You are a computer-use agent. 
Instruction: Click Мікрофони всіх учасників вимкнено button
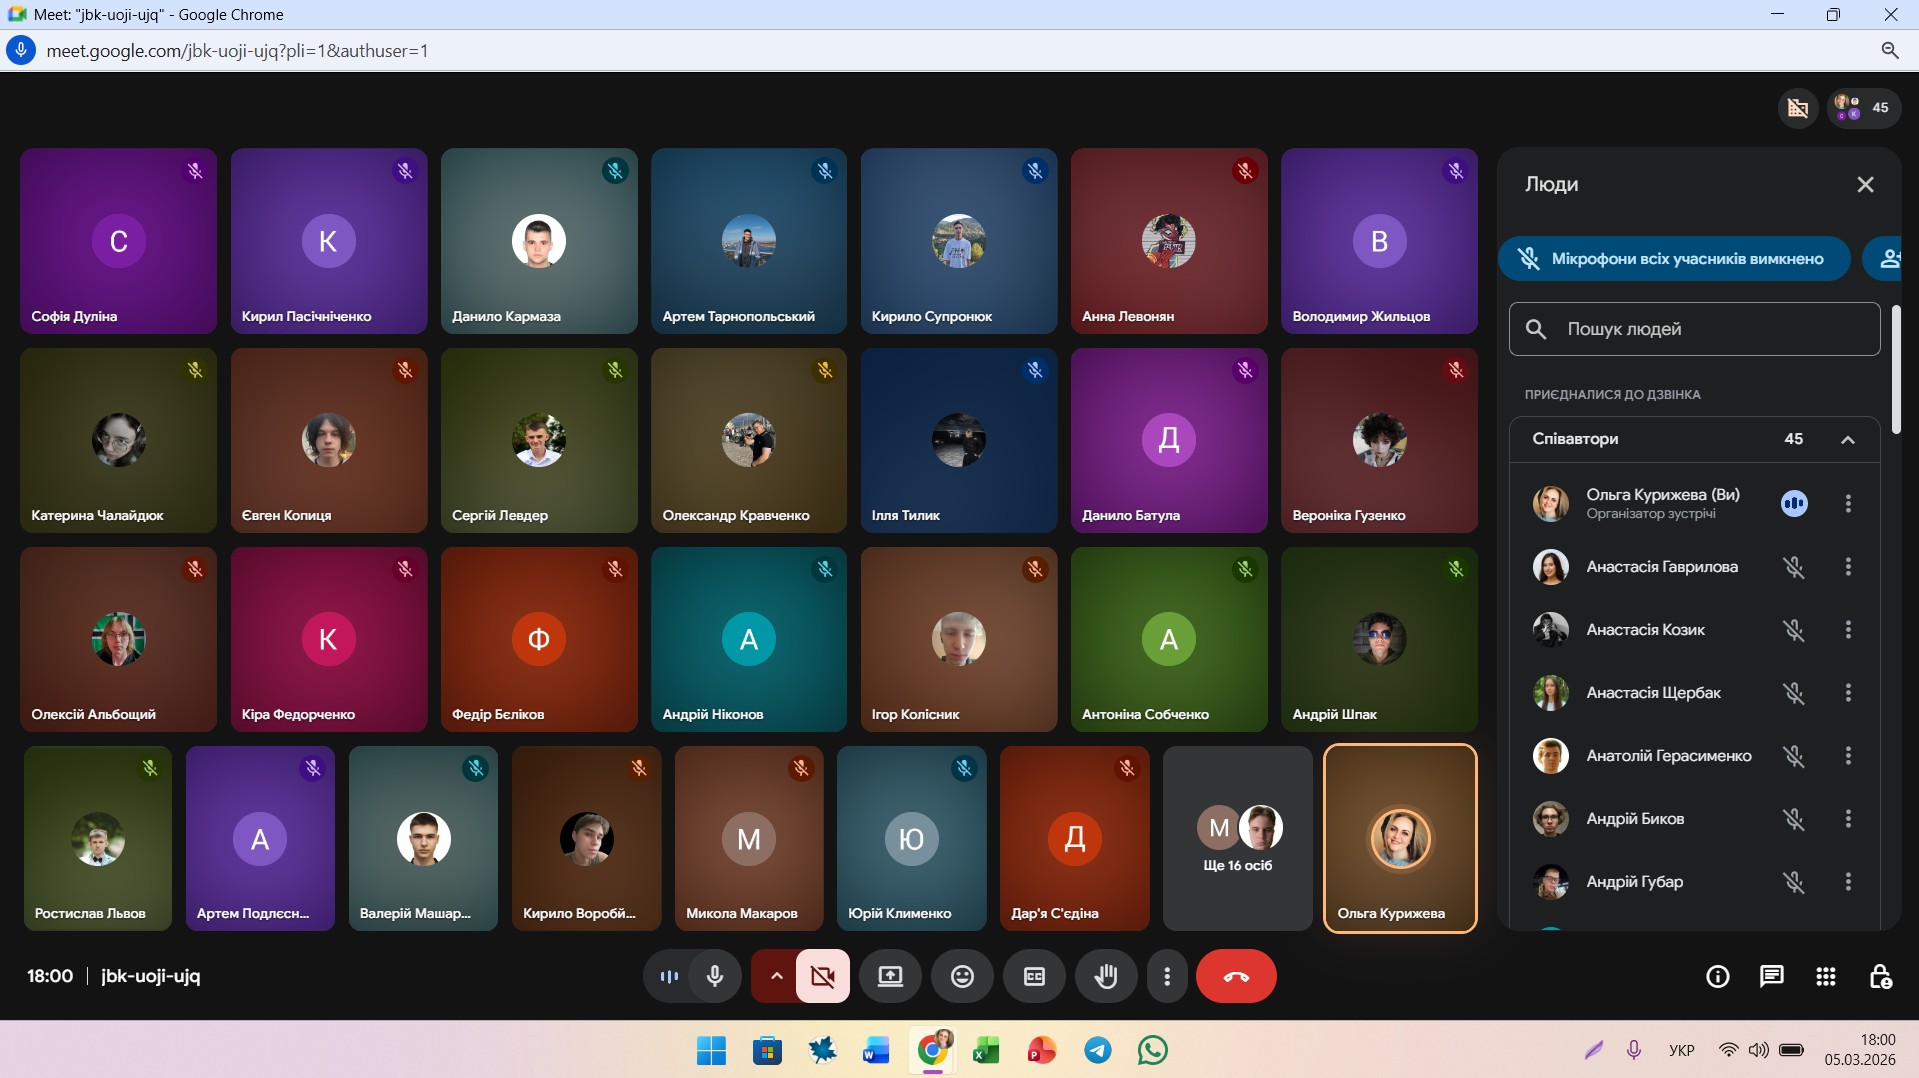point(1674,259)
